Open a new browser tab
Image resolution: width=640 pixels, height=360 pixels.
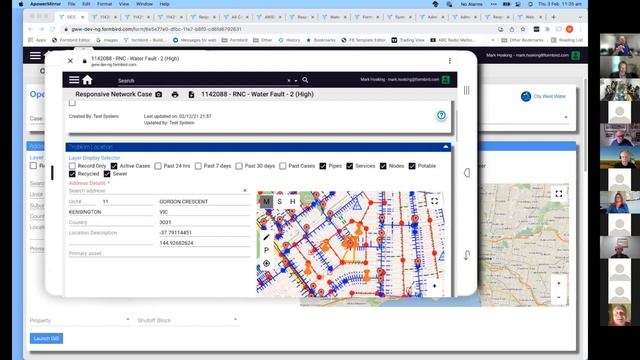(553, 17)
